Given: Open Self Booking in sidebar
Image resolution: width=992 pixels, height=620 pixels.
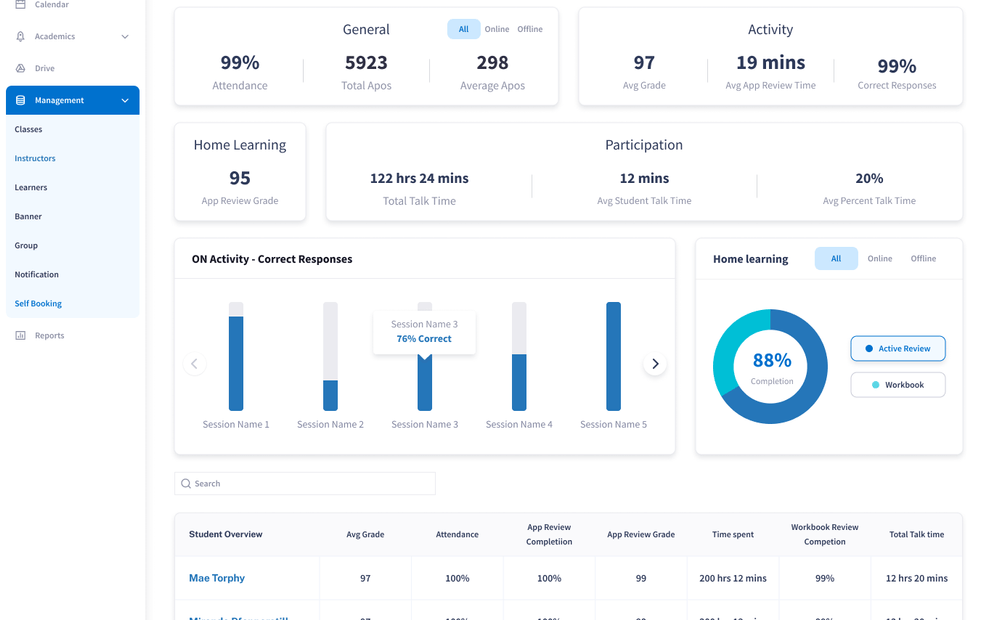Looking at the screenshot, I should pos(38,304).
